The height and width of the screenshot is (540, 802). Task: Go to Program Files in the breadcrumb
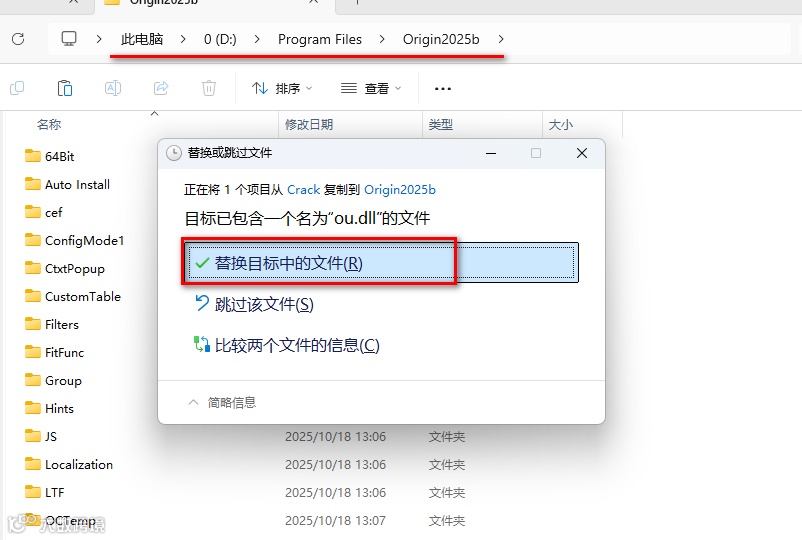coord(320,39)
